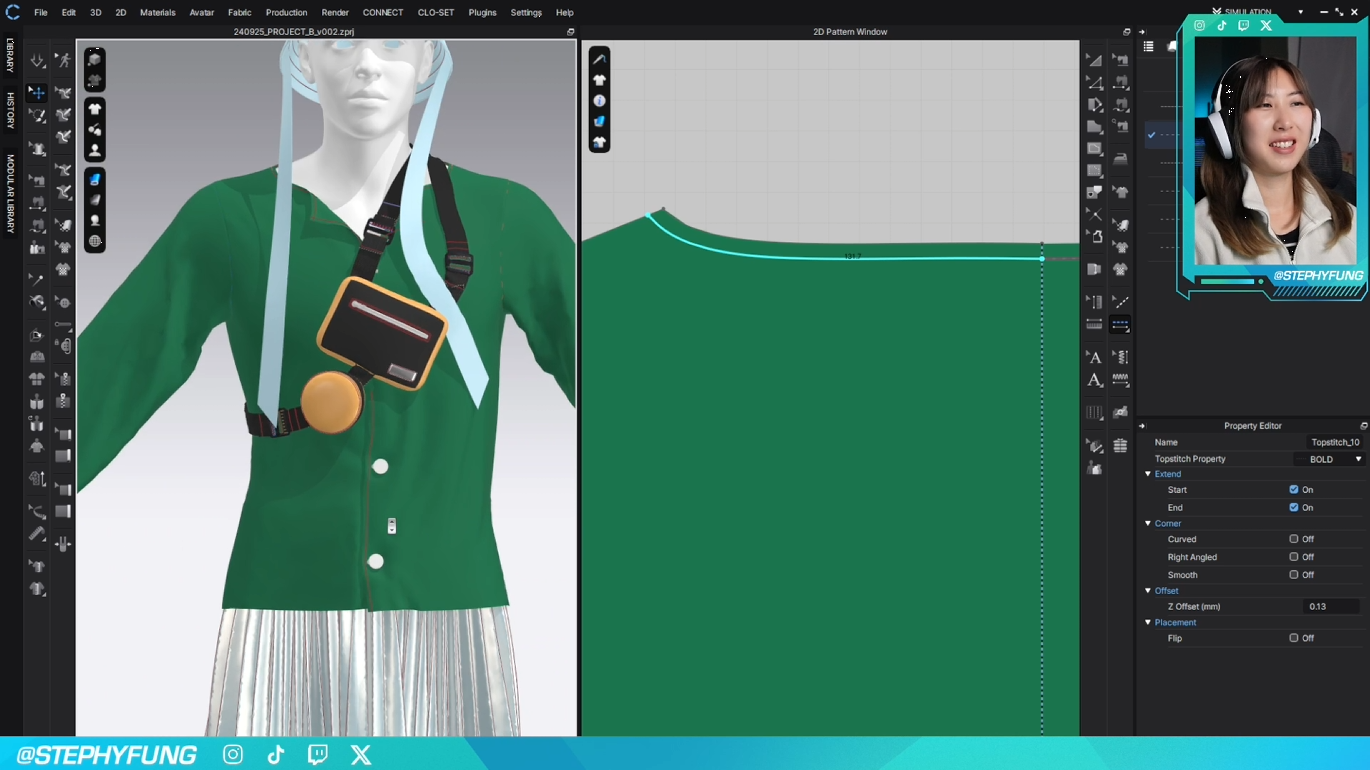Open the File menu
Screen dimensions: 1370x770
pos(41,12)
